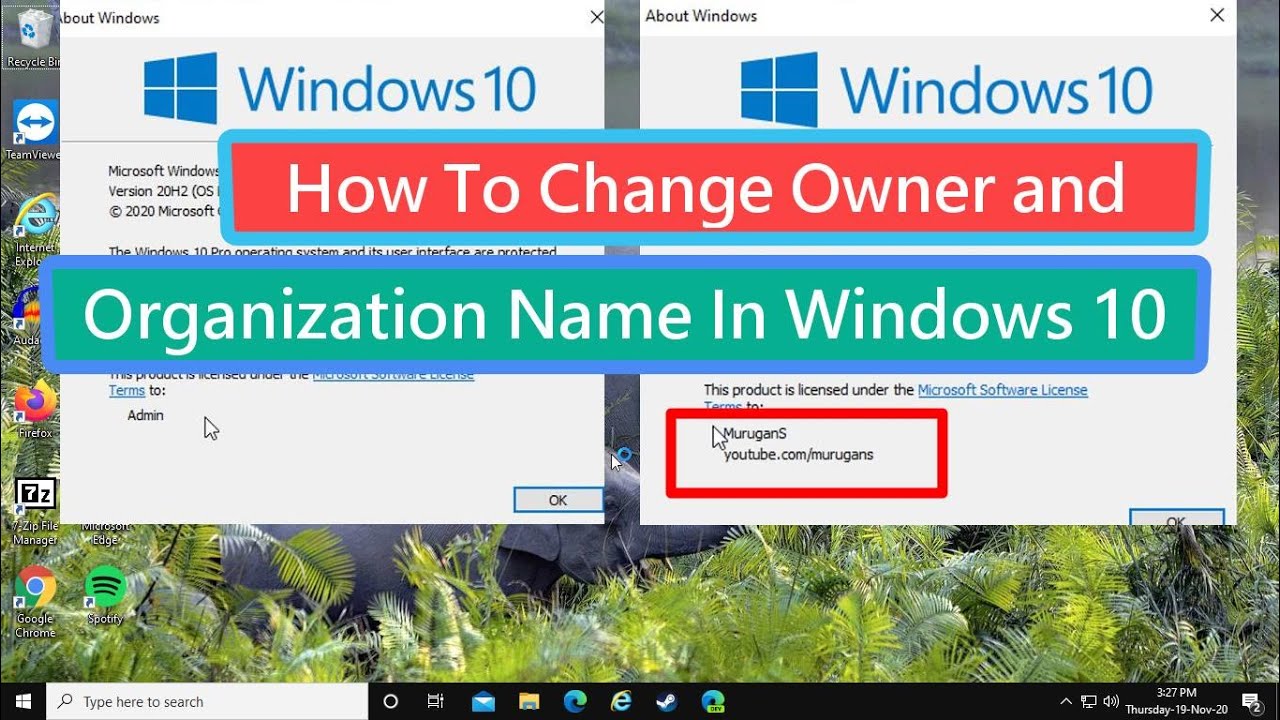Close the right About Windows dialog

(1217, 15)
